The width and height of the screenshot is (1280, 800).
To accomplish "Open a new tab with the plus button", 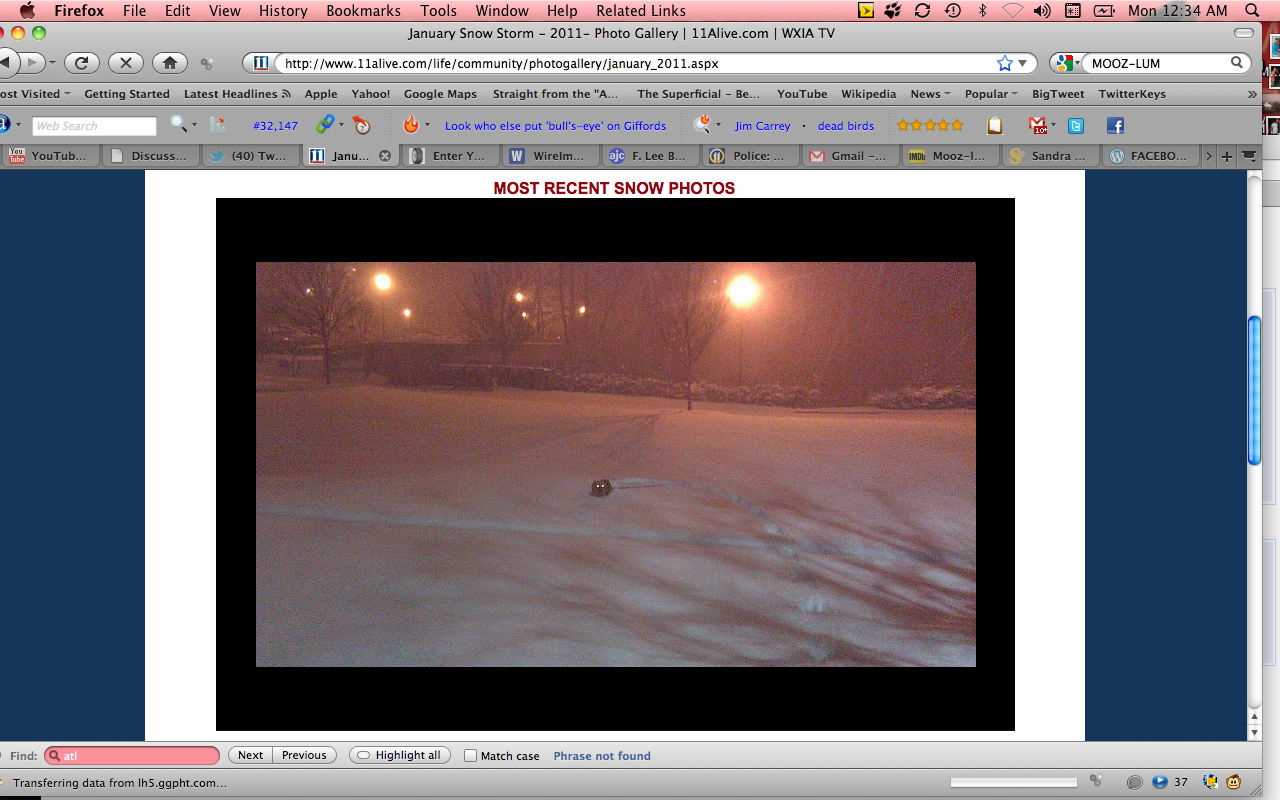I will point(1227,156).
